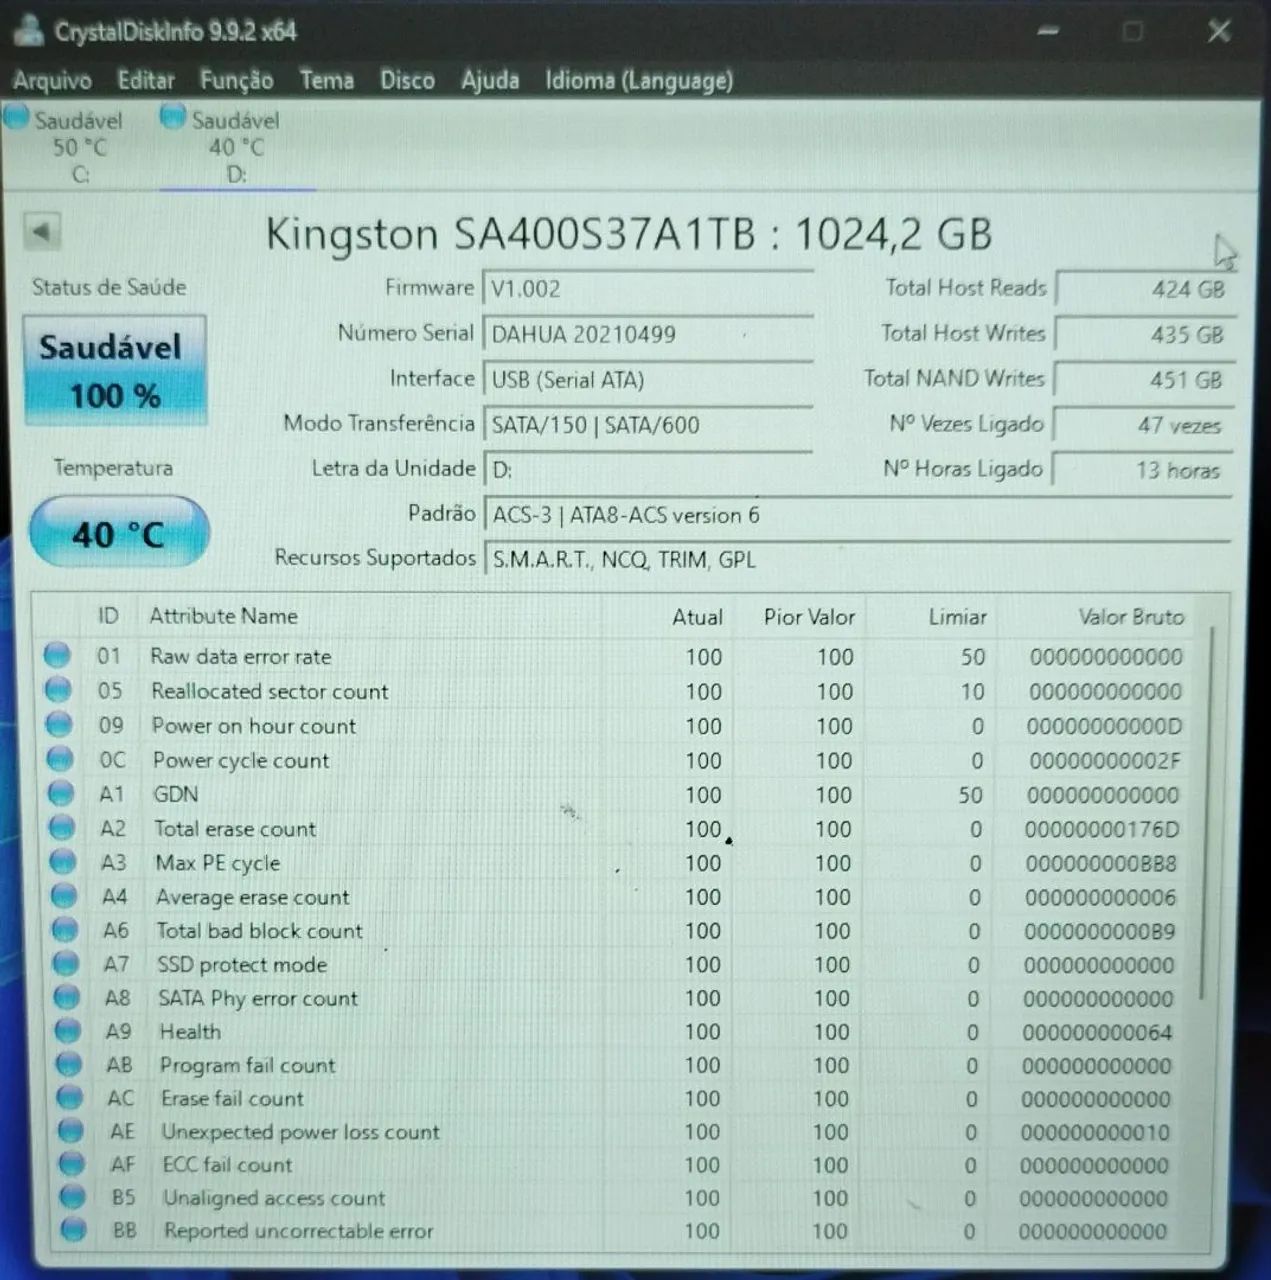Click status icon for ECC fail count
This screenshot has height=1280, width=1271.
[x=72, y=1164]
